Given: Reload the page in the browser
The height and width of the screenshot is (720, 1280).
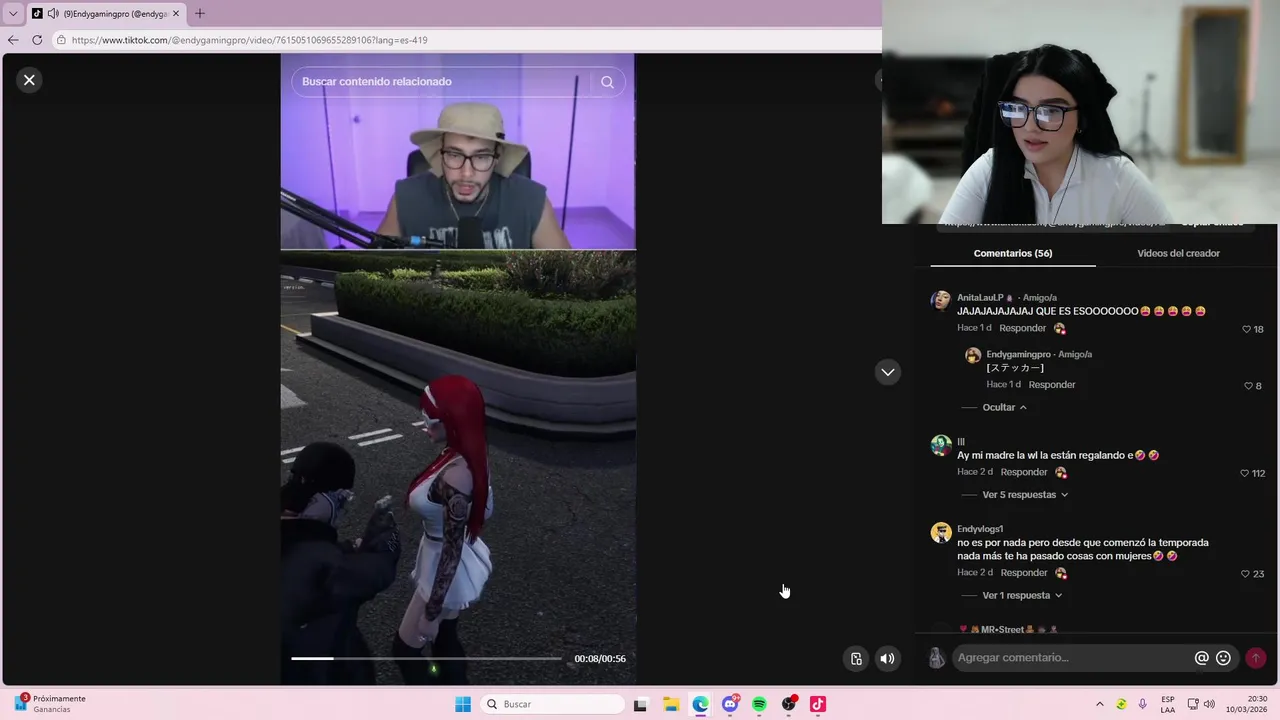Looking at the screenshot, I should (37, 40).
